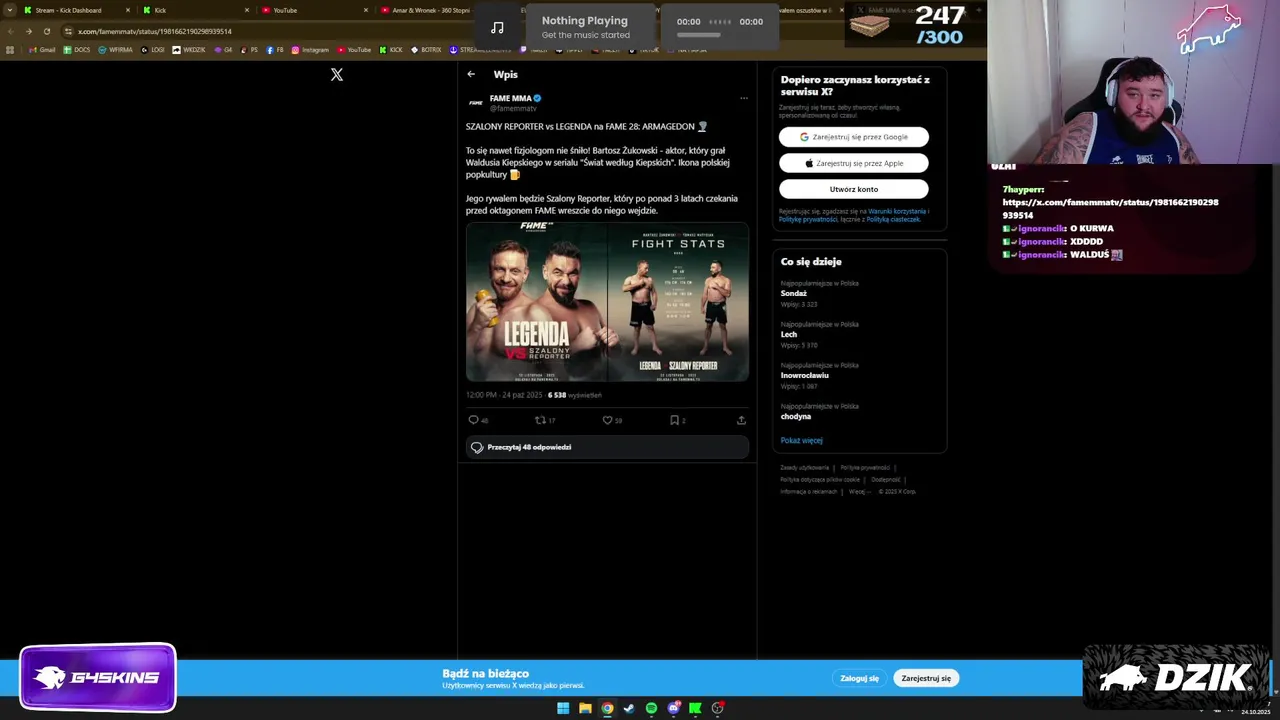1280x720 pixels.
Task: Open the Instagram bookmark
Action: [x=310, y=49]
